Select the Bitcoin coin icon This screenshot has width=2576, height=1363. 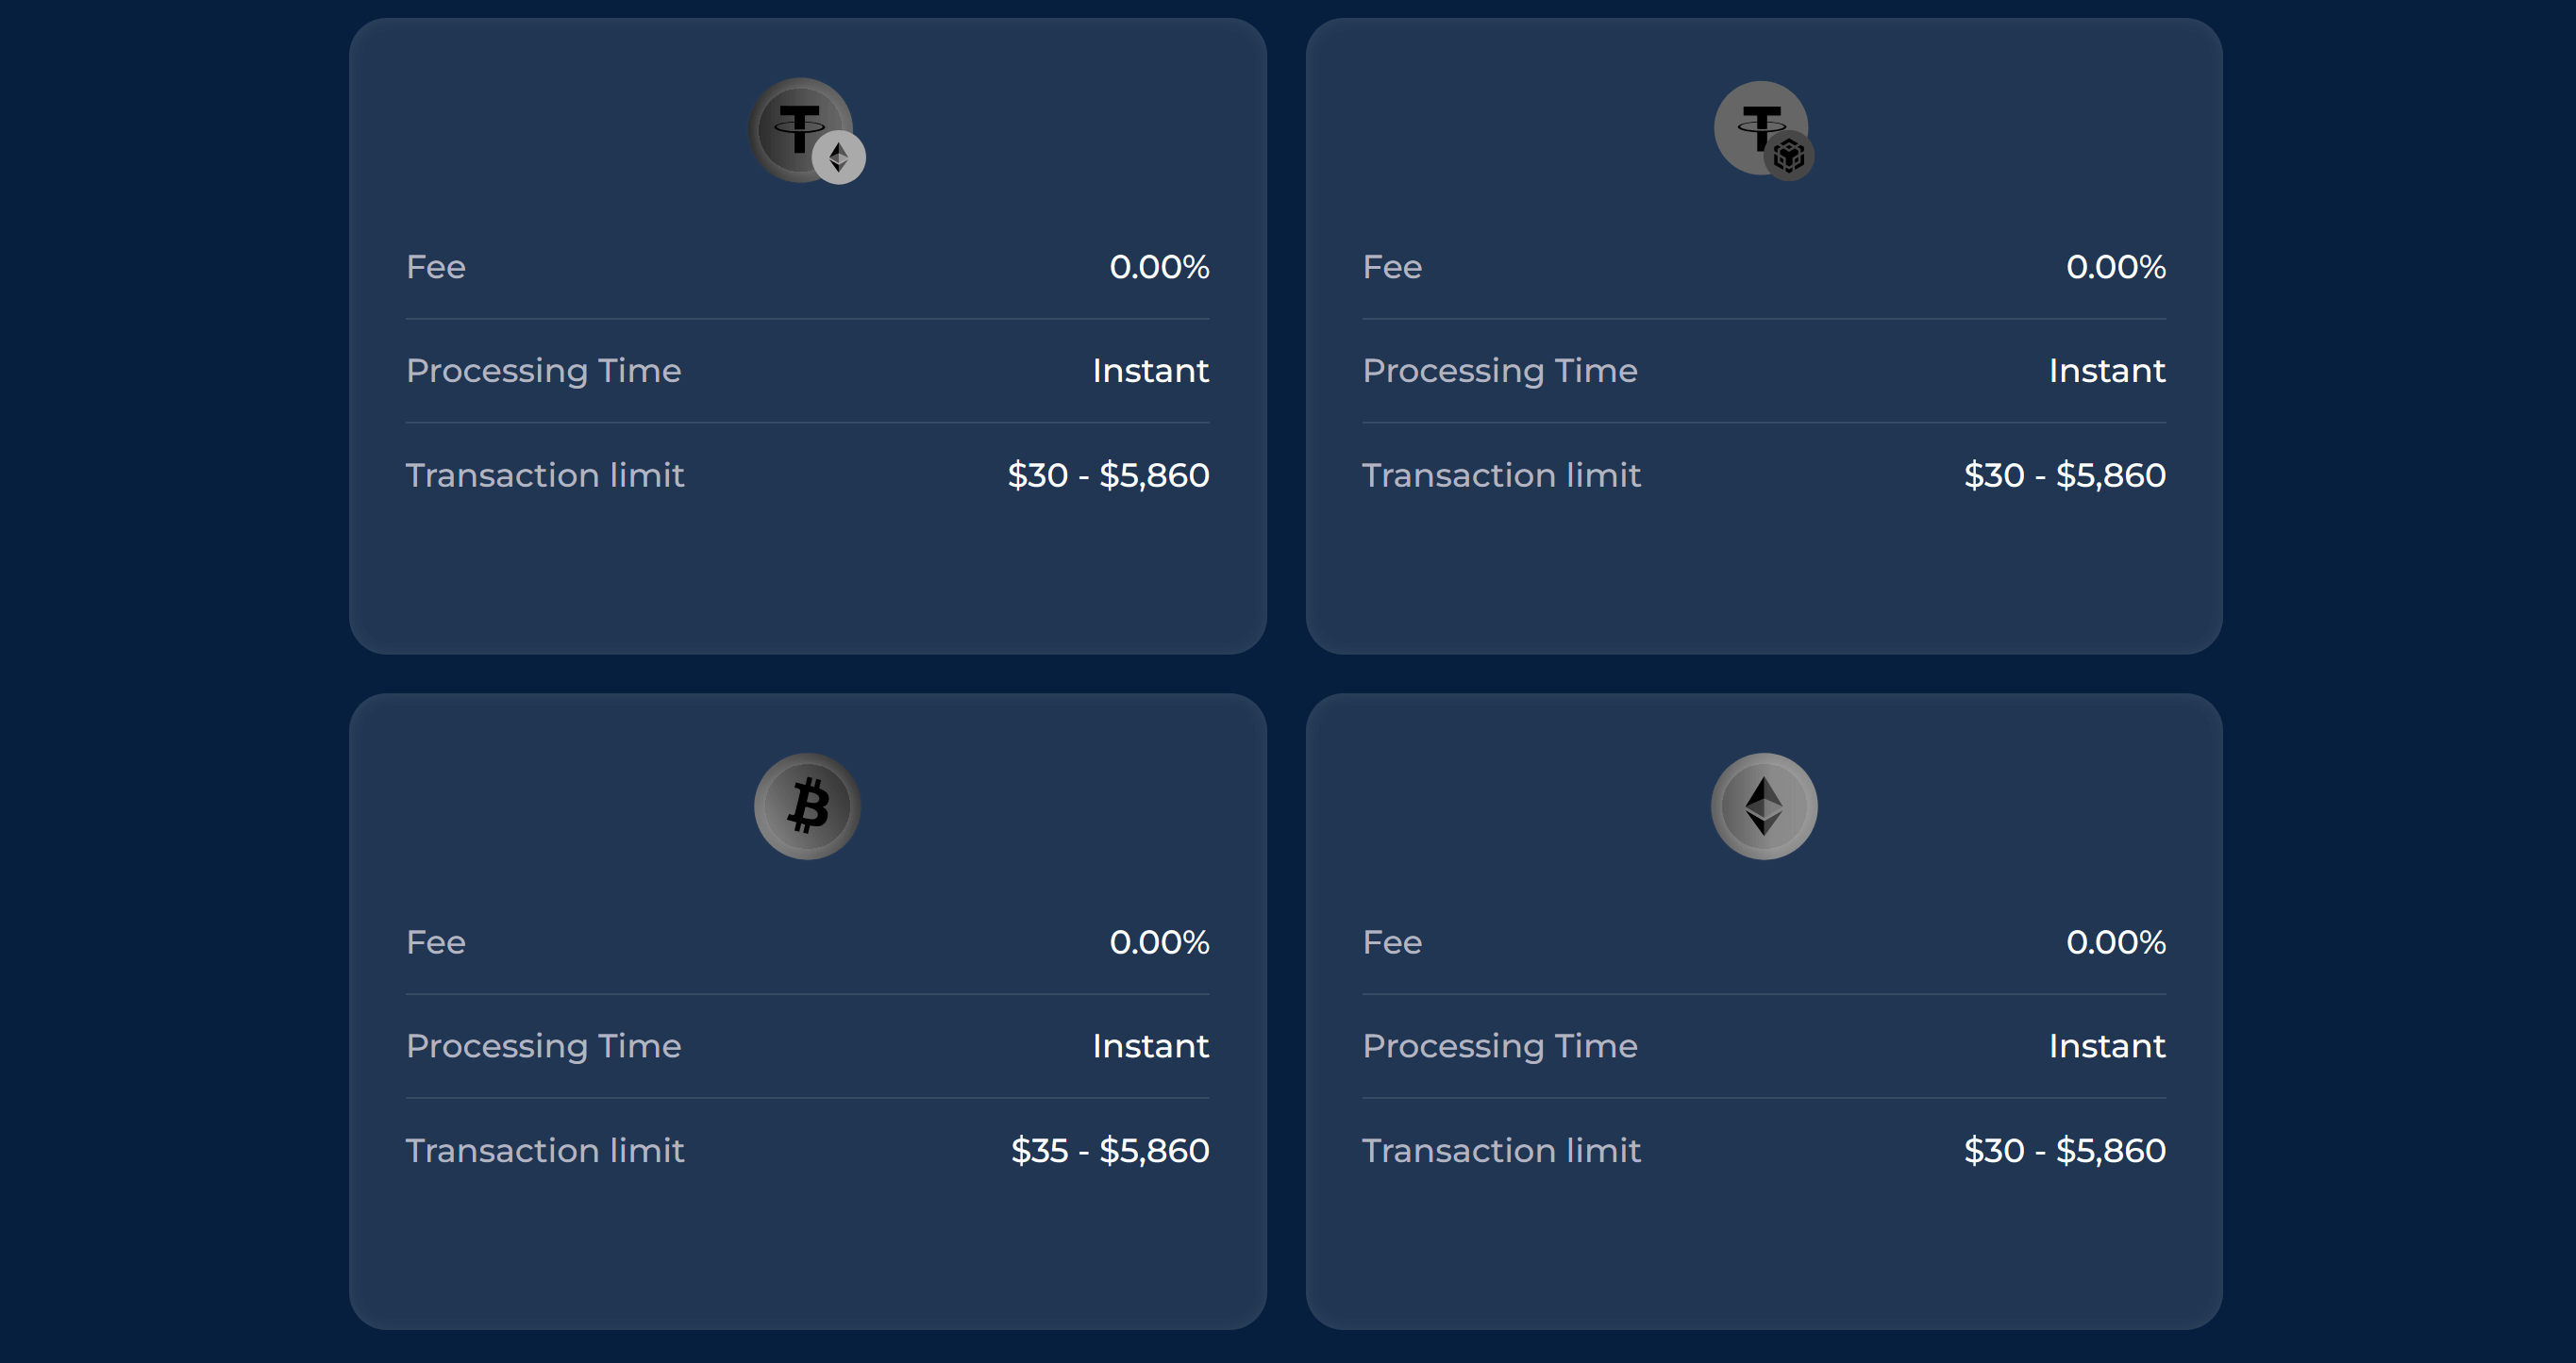coord(807,806)
